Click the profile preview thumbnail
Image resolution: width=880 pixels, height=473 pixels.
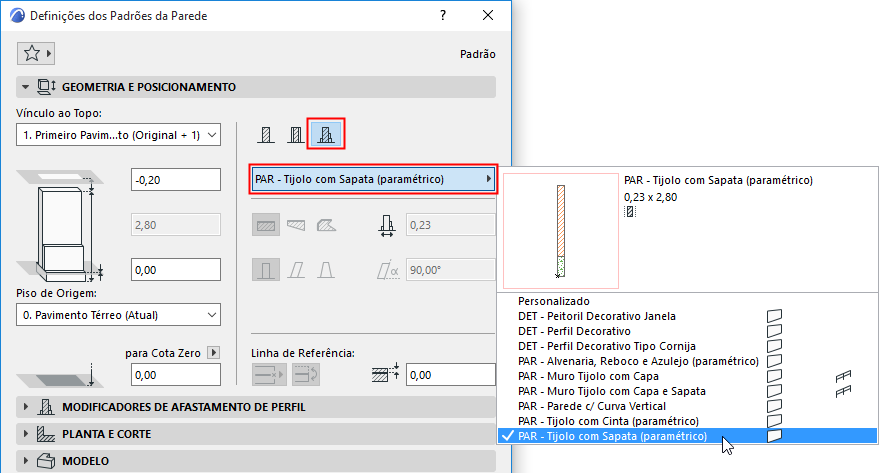point(561,231)
